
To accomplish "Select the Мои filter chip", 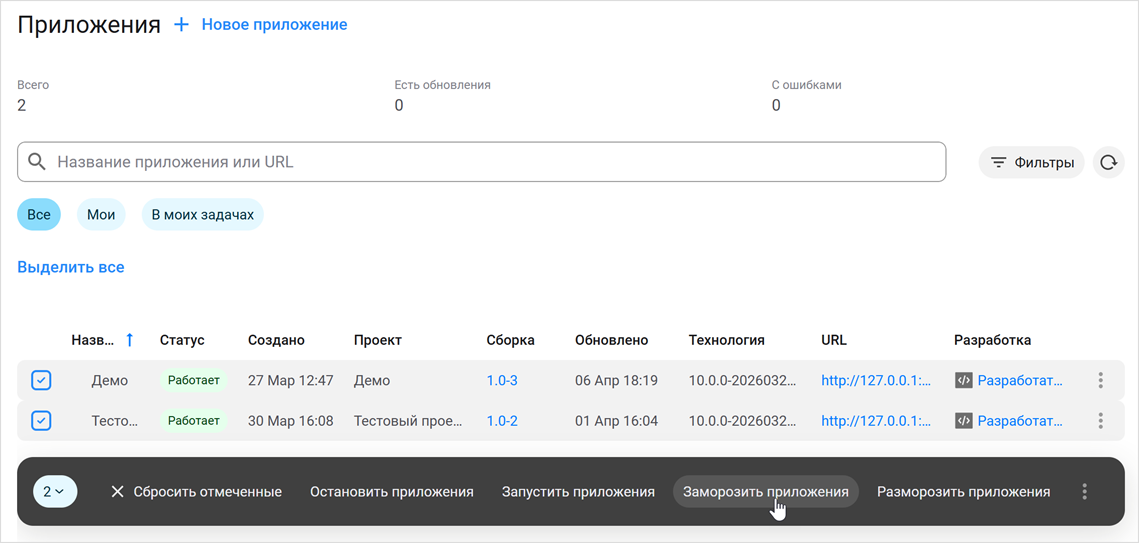I will (x=101, y=215).
